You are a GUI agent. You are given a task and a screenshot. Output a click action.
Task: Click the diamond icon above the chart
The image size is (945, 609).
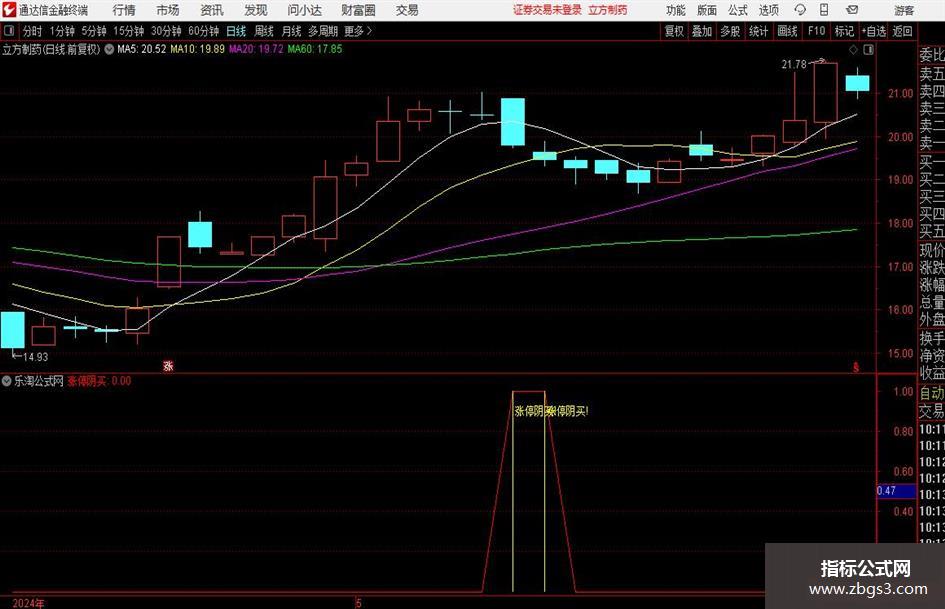853,50
